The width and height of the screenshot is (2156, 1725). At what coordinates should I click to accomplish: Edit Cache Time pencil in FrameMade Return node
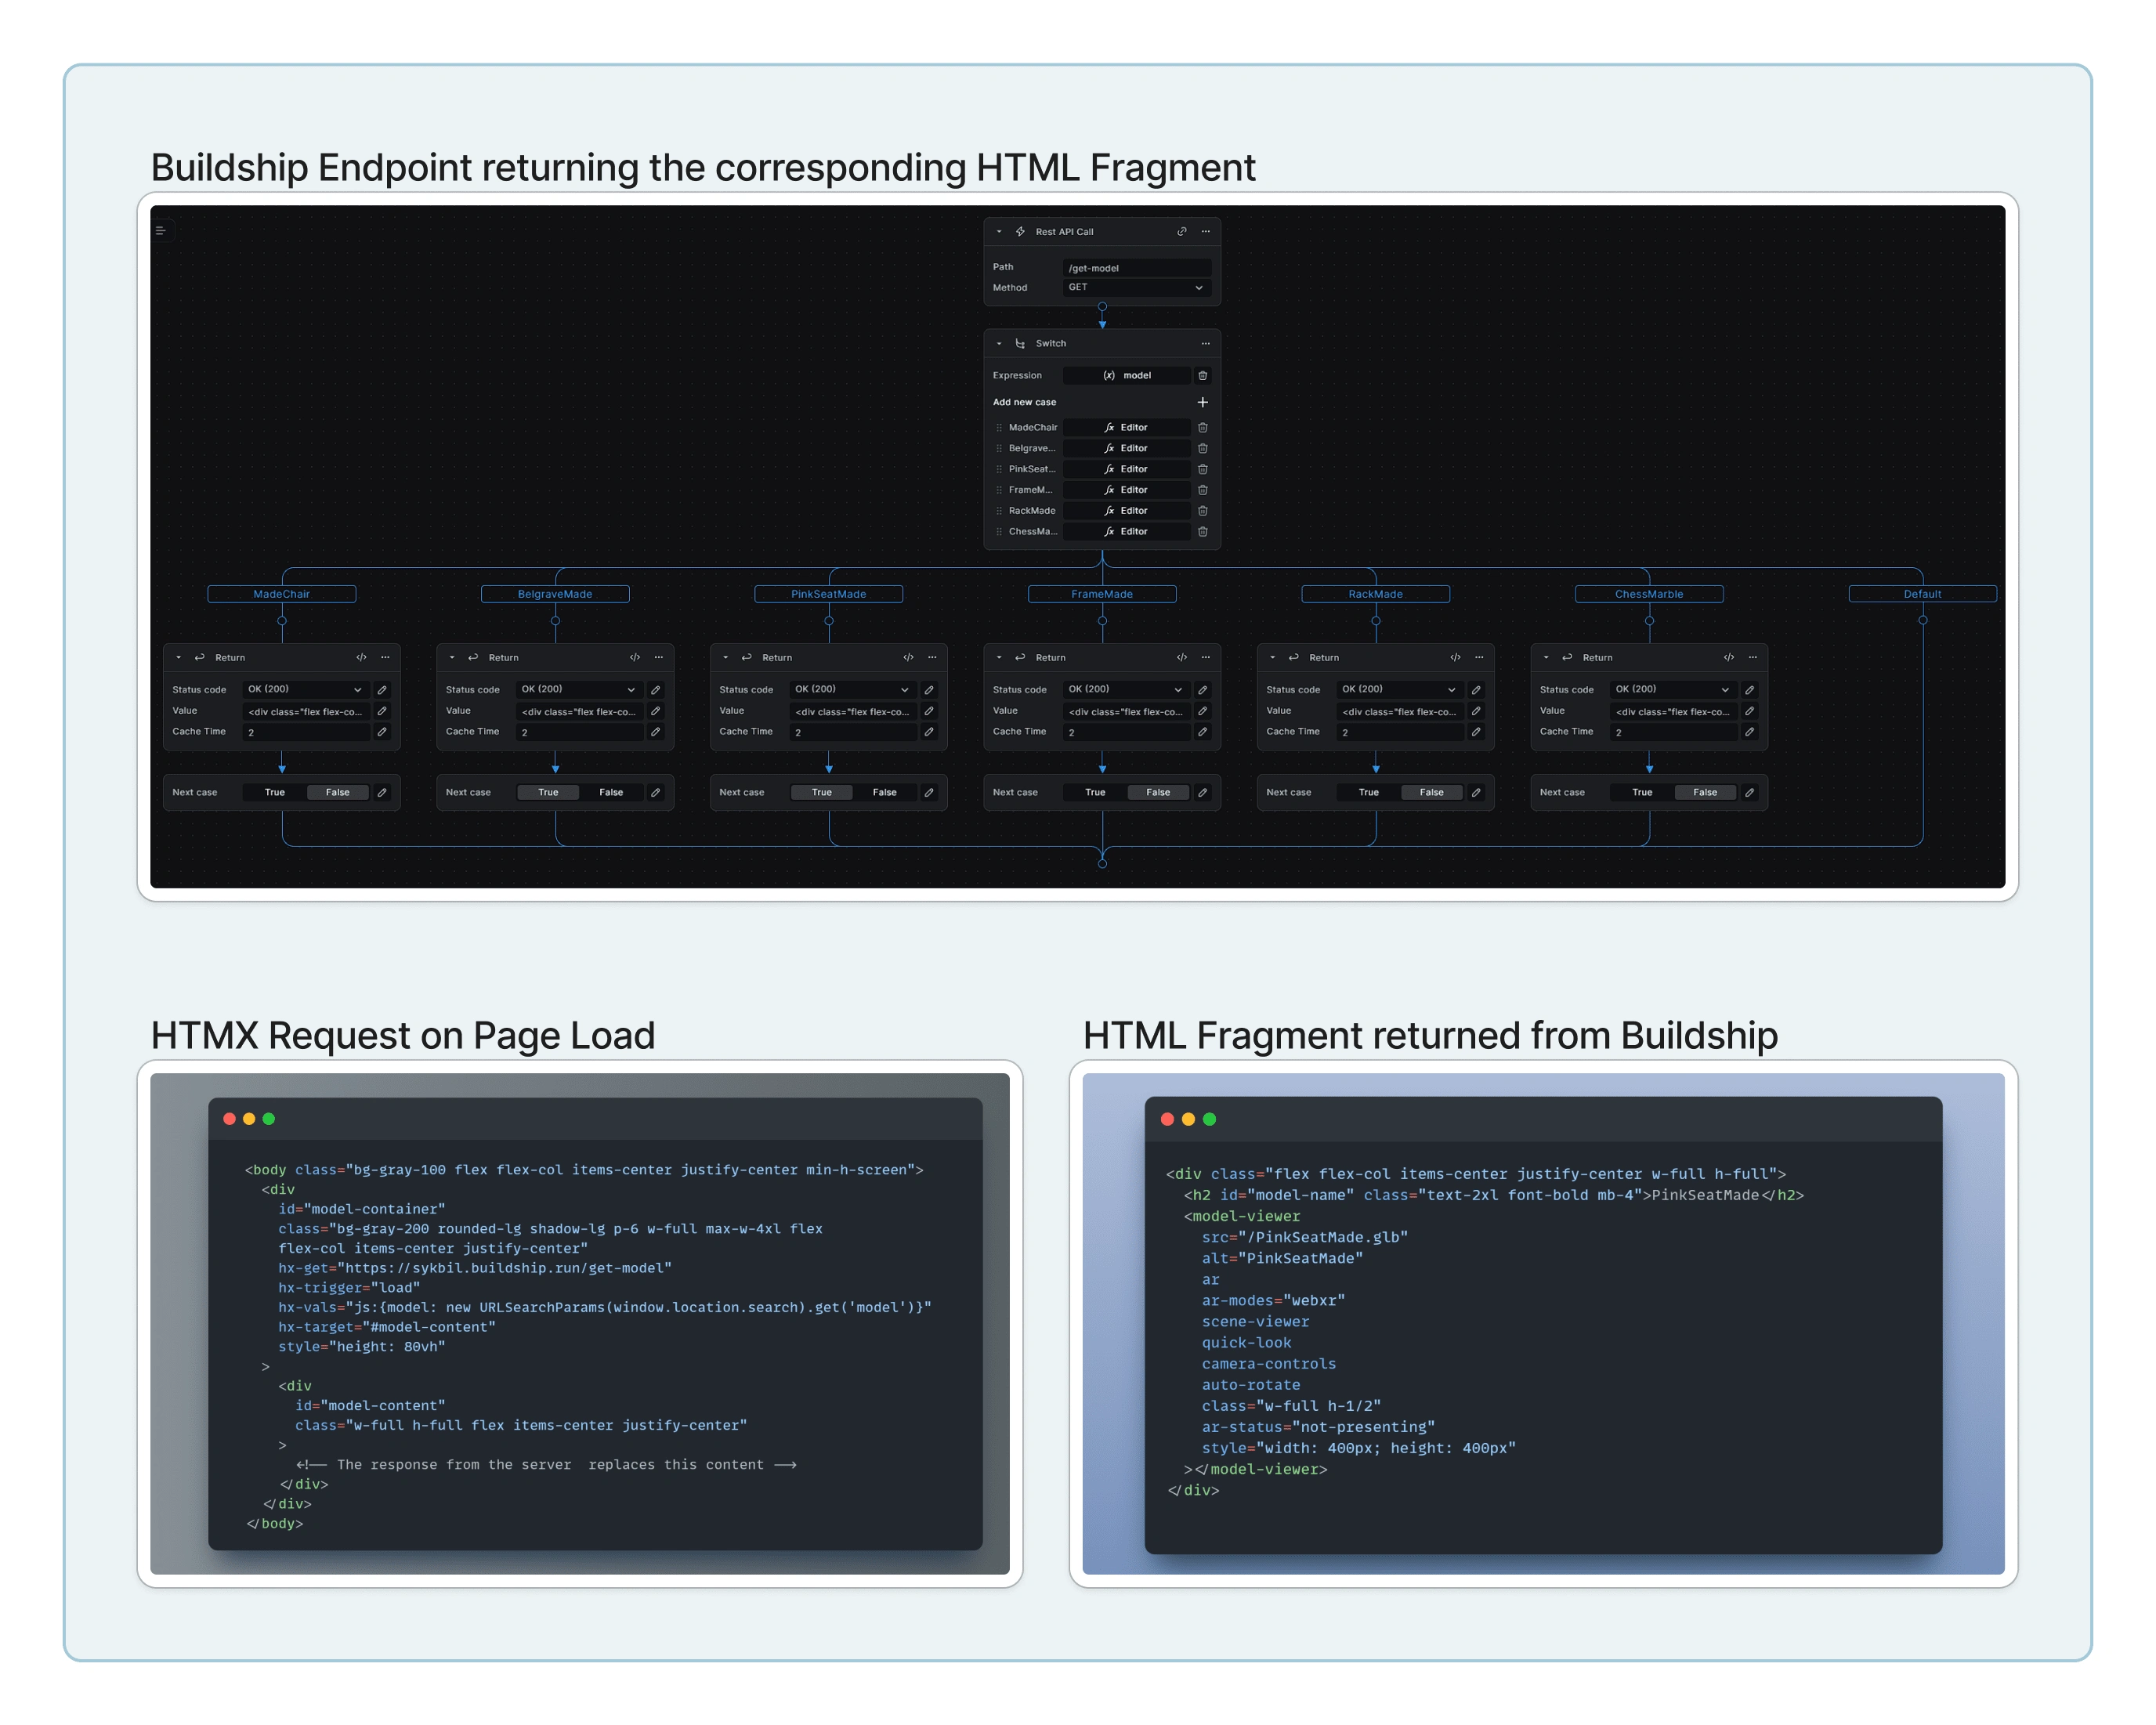1203,732
